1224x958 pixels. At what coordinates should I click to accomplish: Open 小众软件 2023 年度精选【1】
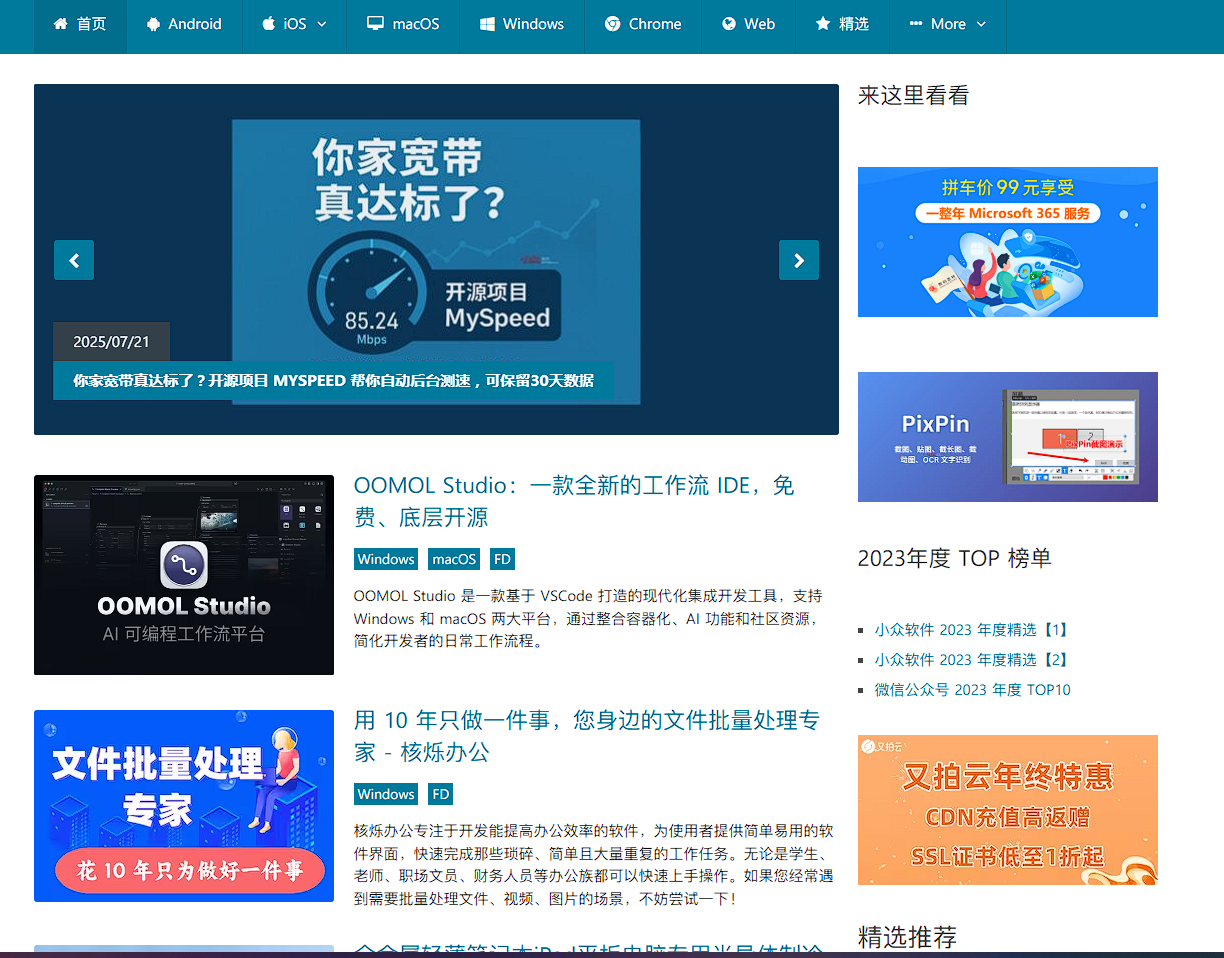click(x=972, y=630)
